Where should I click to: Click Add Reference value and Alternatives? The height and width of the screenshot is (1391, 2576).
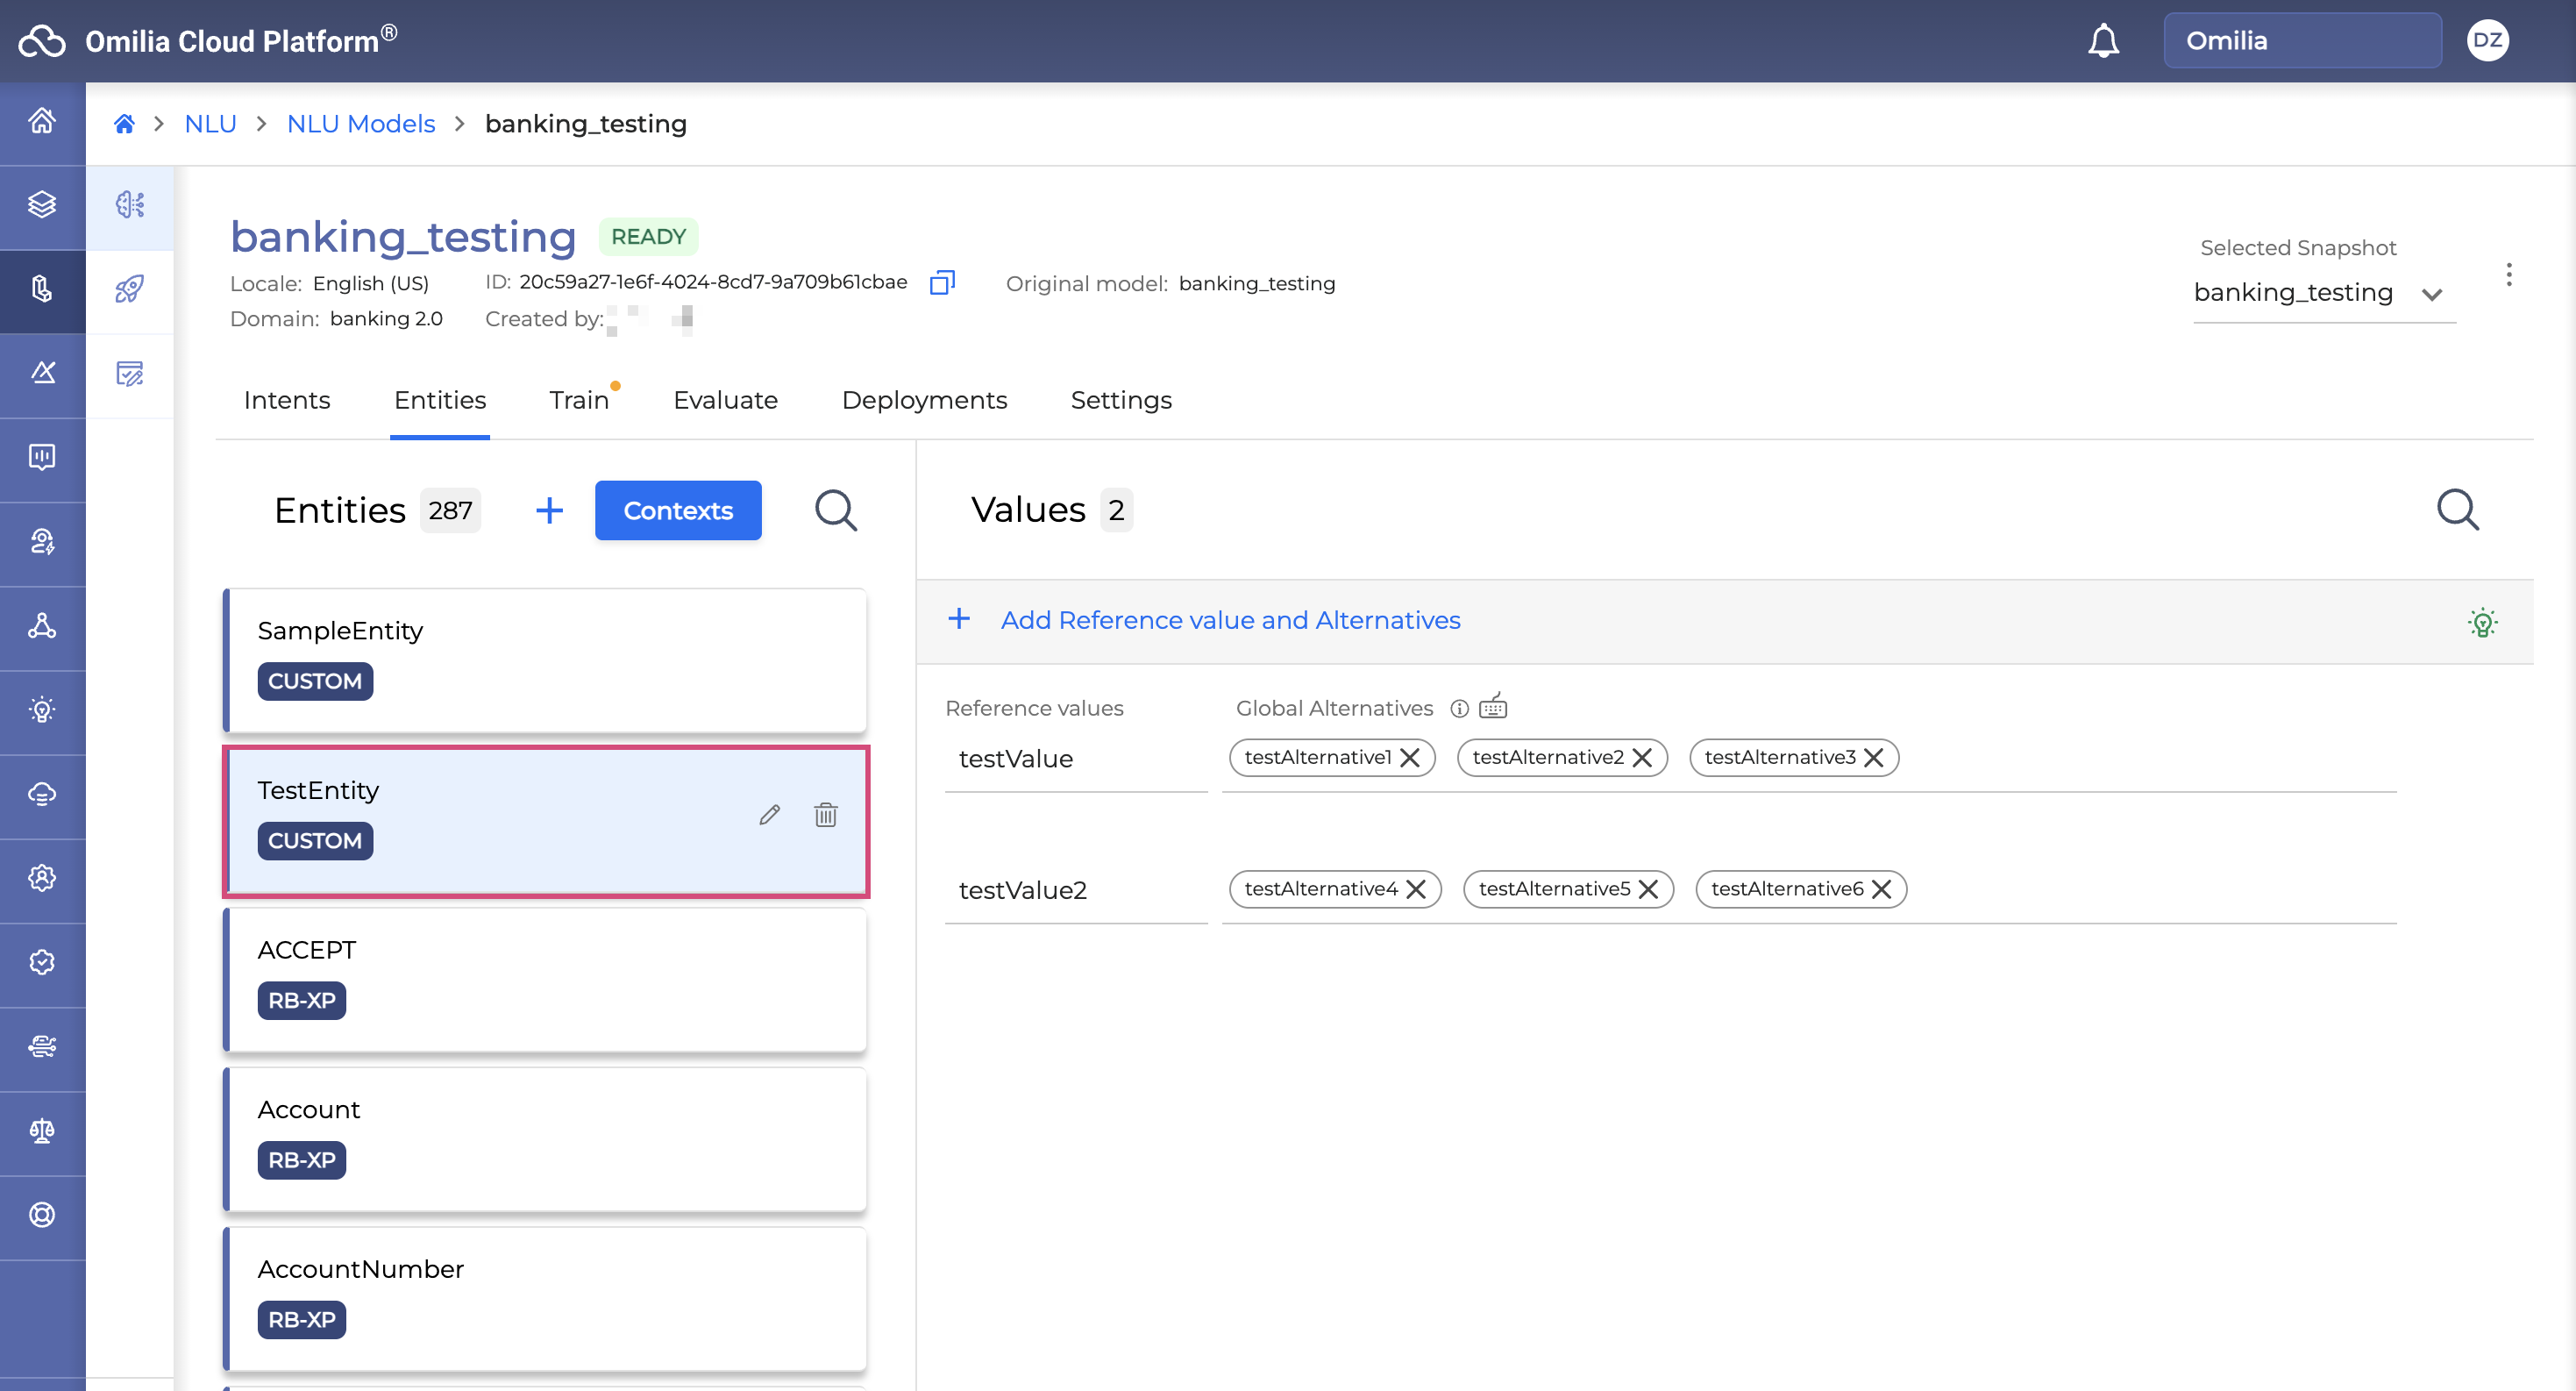click(x=1229, y=620)
